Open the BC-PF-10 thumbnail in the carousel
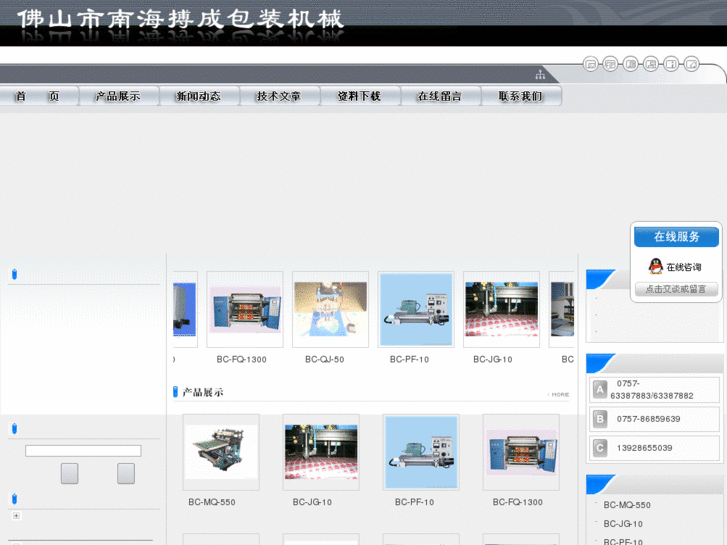The width and height of the screenshot is (727, 545). (x=416, y=309)
